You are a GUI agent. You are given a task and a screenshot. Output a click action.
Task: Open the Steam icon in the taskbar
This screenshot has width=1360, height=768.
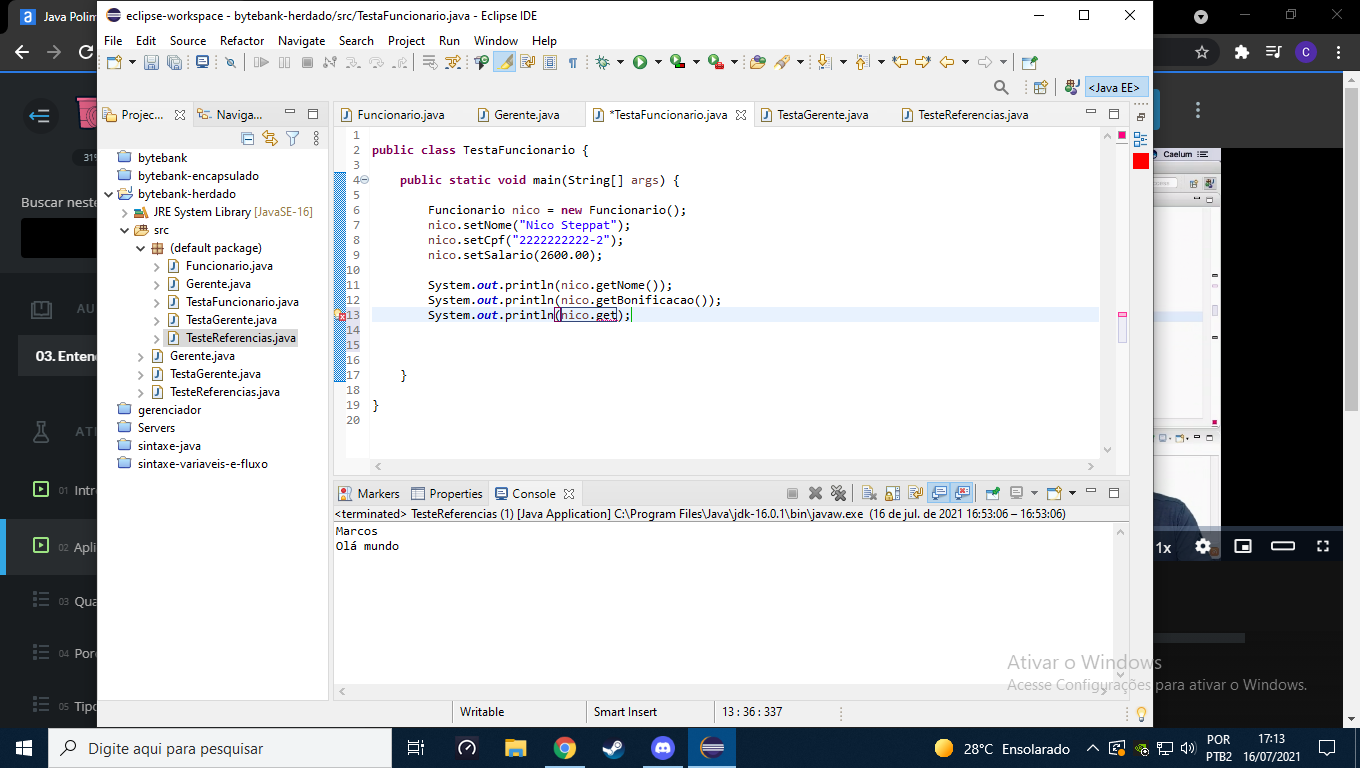click(614, 748)
